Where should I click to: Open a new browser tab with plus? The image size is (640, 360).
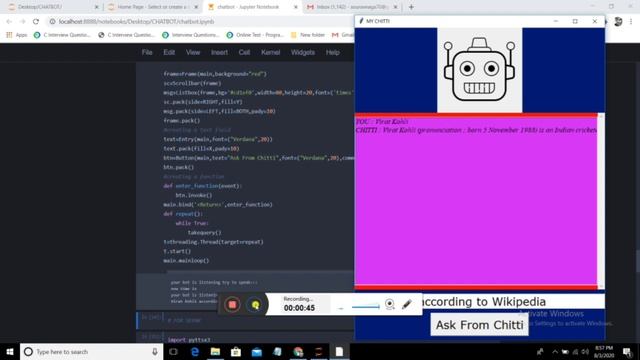click(x=411, y=7)
